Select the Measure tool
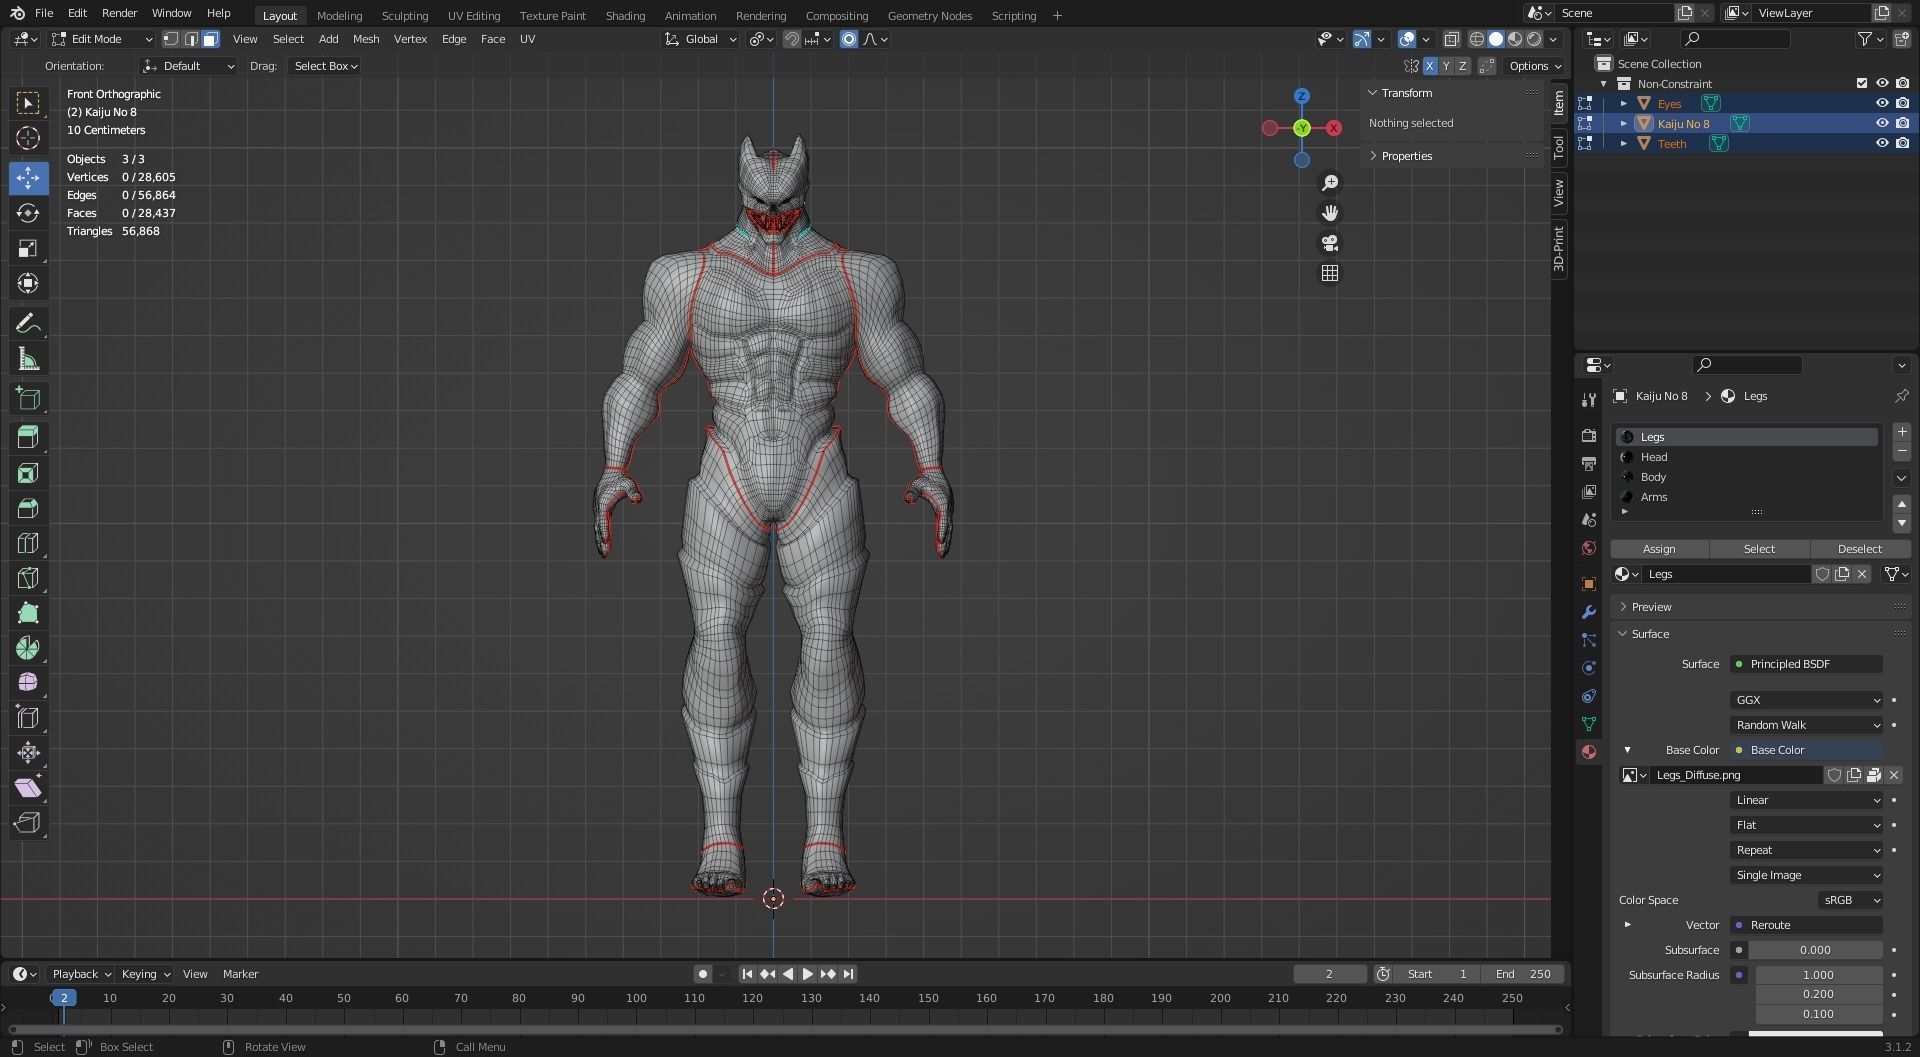This screenshot has width=1920, height=1057. [x=28, y=359]
